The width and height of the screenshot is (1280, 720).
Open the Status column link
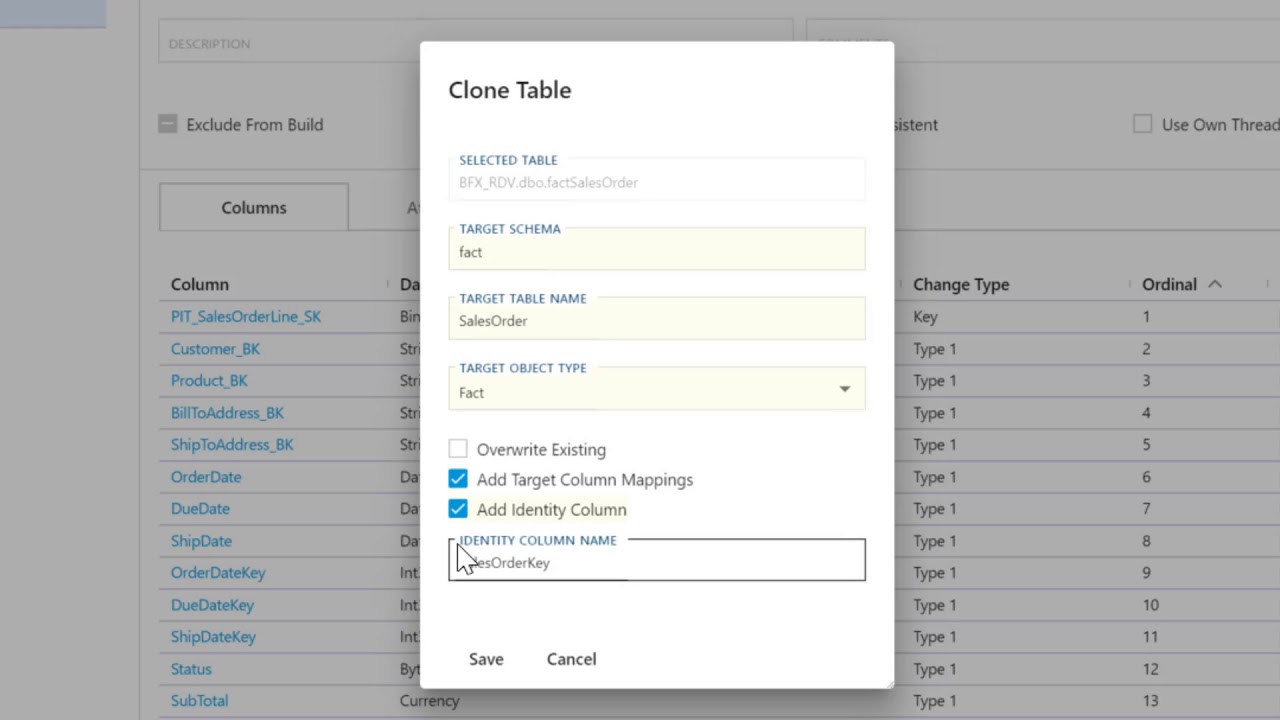191,668
